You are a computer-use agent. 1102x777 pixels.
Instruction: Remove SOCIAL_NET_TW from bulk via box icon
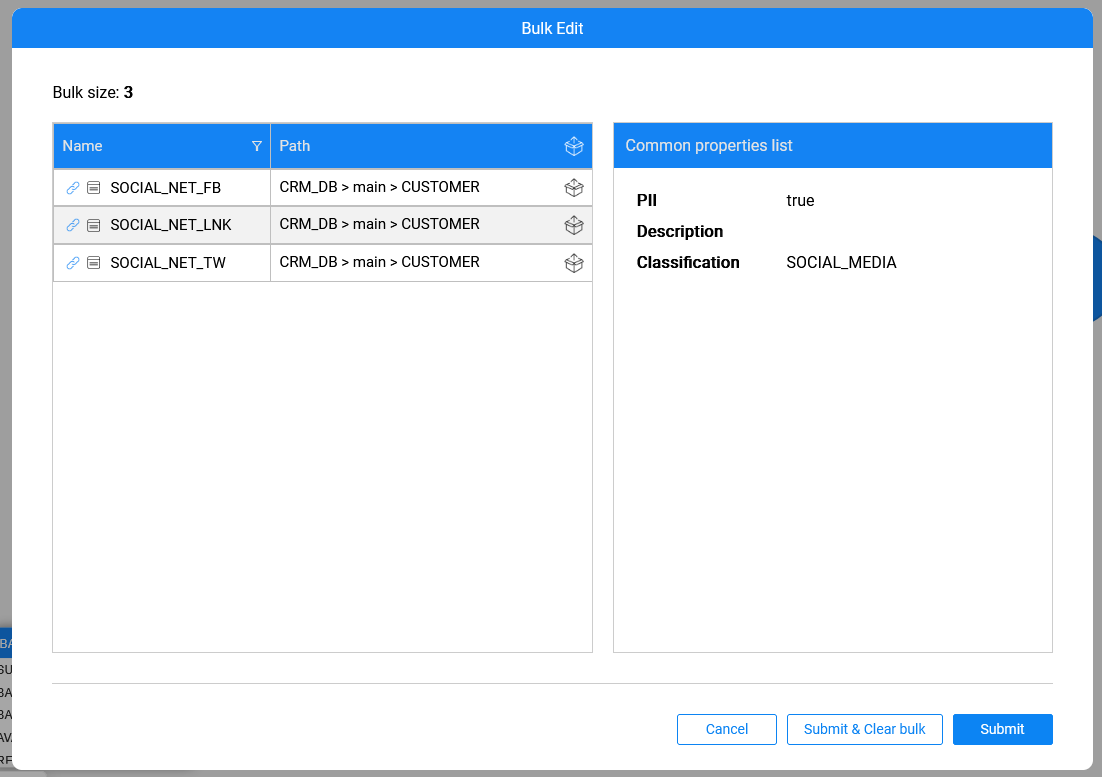573,263
